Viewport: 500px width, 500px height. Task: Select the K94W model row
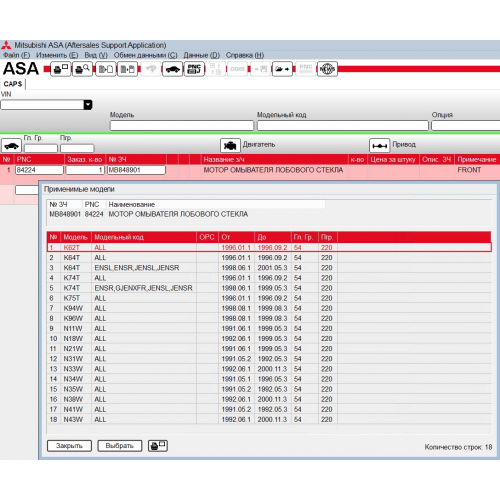269,308
